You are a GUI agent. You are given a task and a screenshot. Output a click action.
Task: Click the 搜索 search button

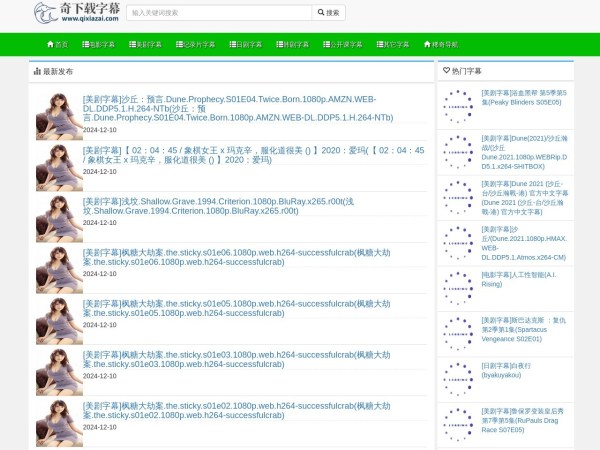[x=329, y=13]
